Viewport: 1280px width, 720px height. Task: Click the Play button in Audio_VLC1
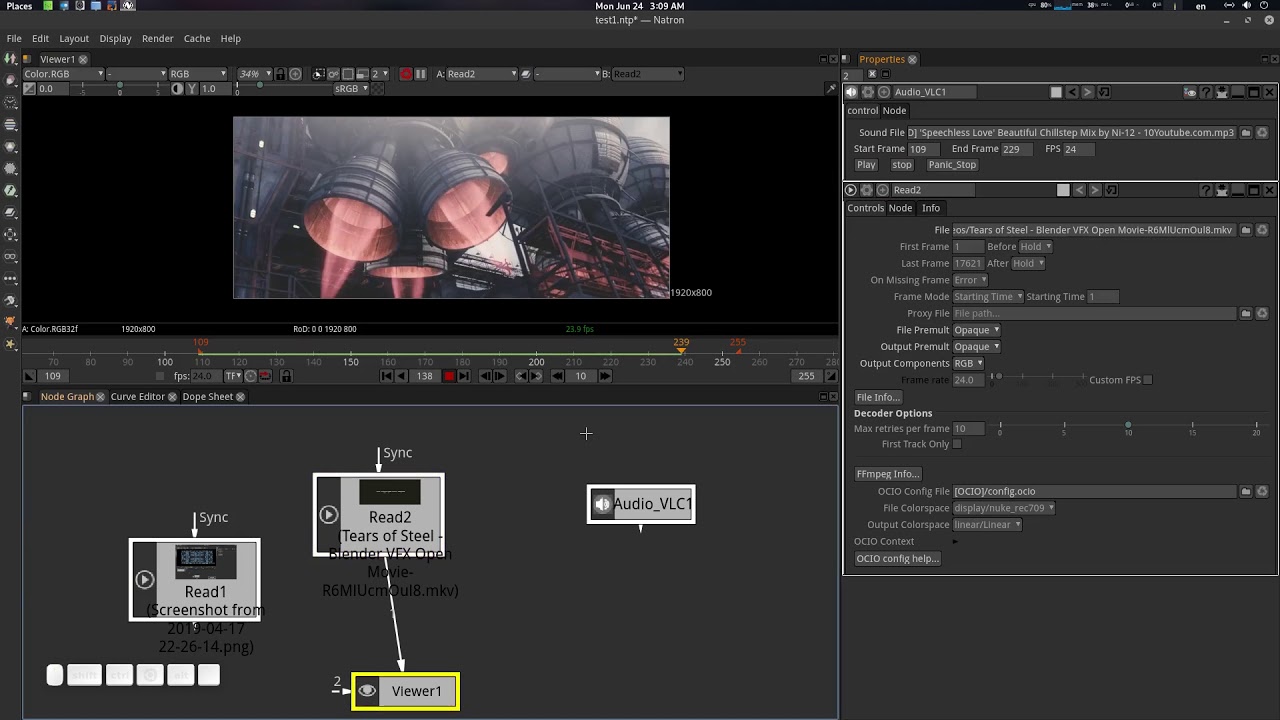866,165
